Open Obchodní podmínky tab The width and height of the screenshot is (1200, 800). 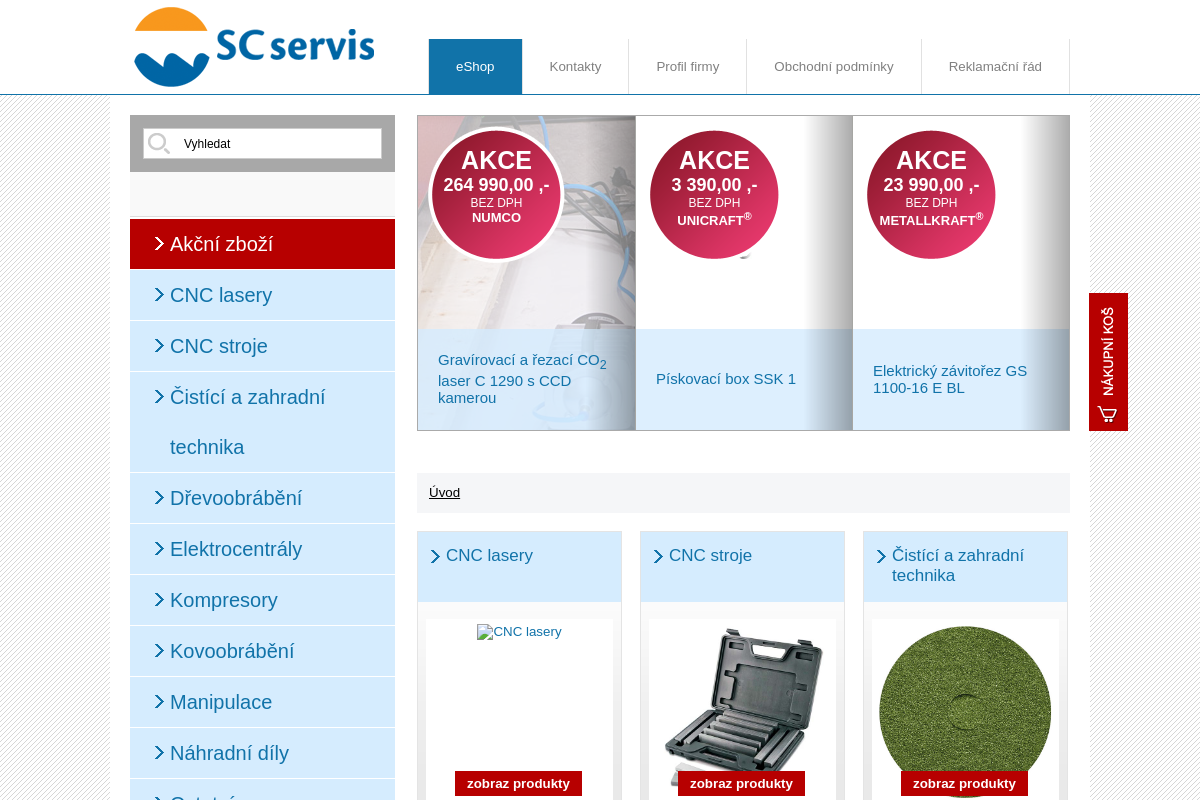tap(834, 67)
